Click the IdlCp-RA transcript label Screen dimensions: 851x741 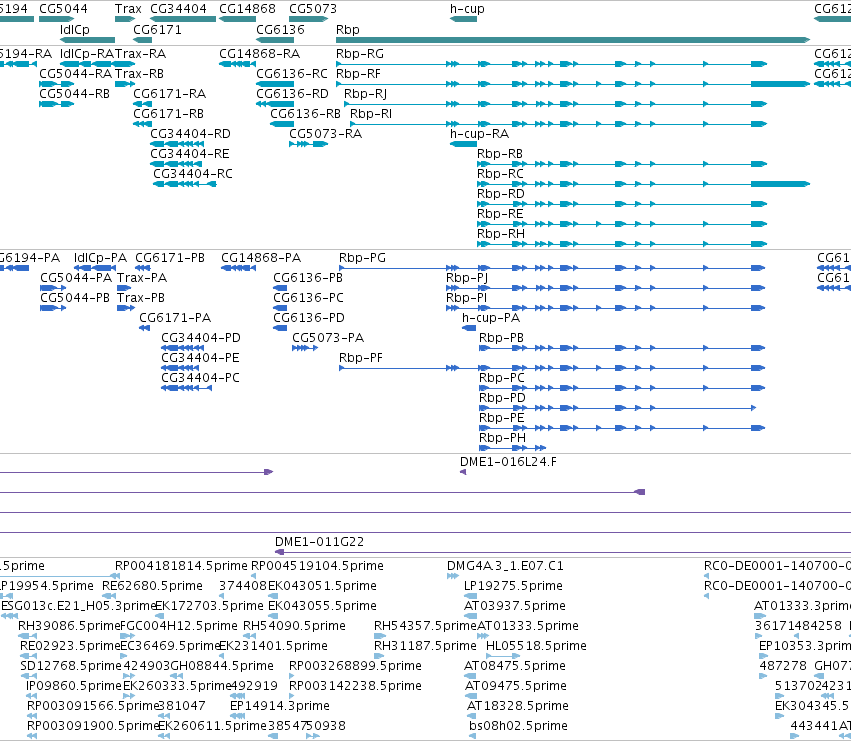point(87,54)
